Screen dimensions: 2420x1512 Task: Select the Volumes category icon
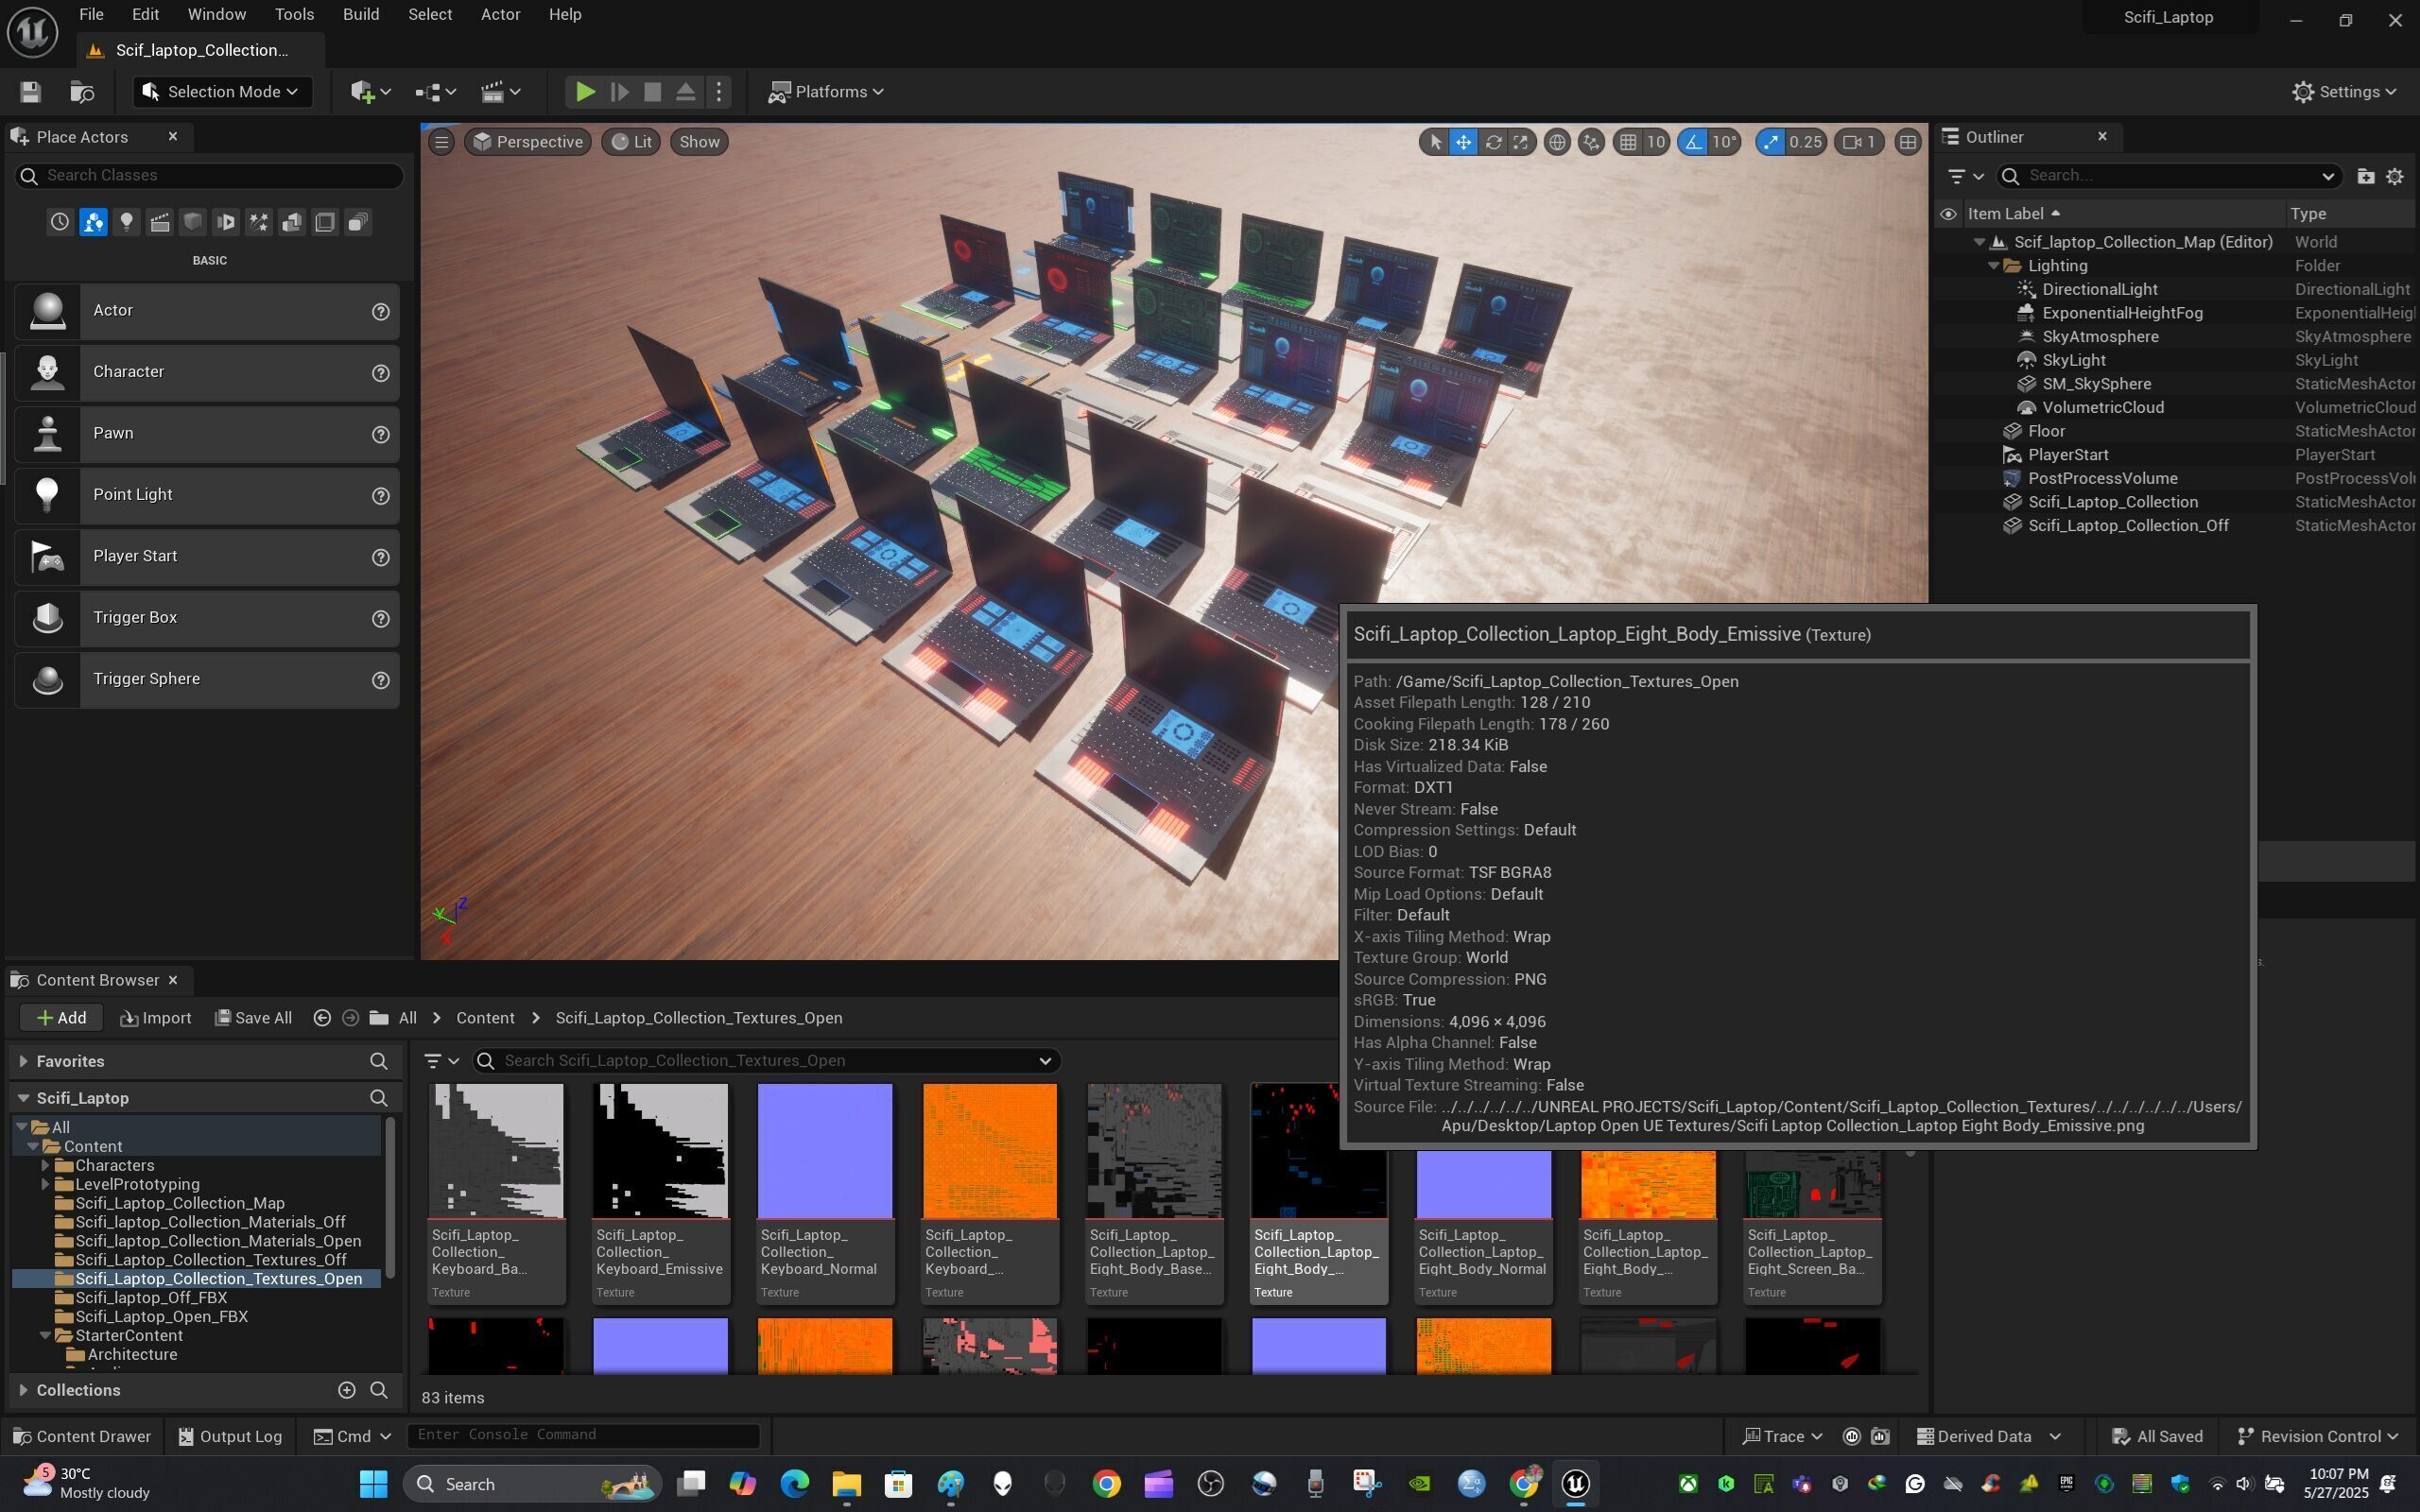325,222
